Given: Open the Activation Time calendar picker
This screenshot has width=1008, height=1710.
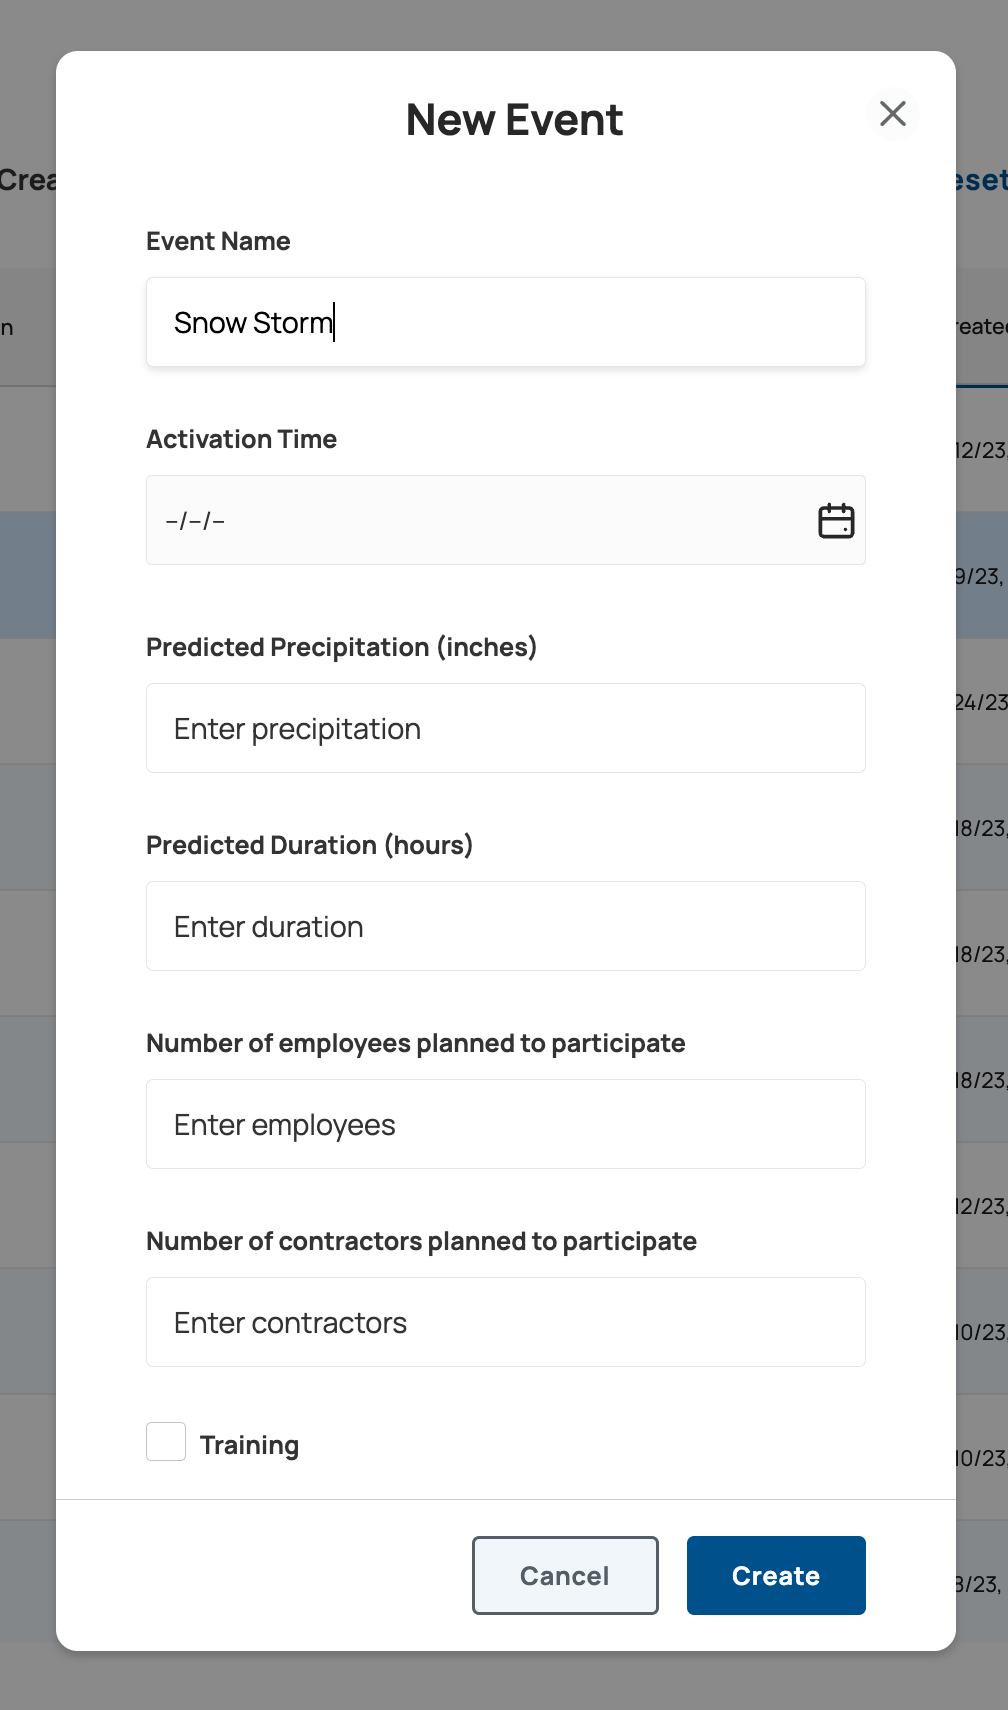Looking at the screenshot, I should (x=836, y=521).
